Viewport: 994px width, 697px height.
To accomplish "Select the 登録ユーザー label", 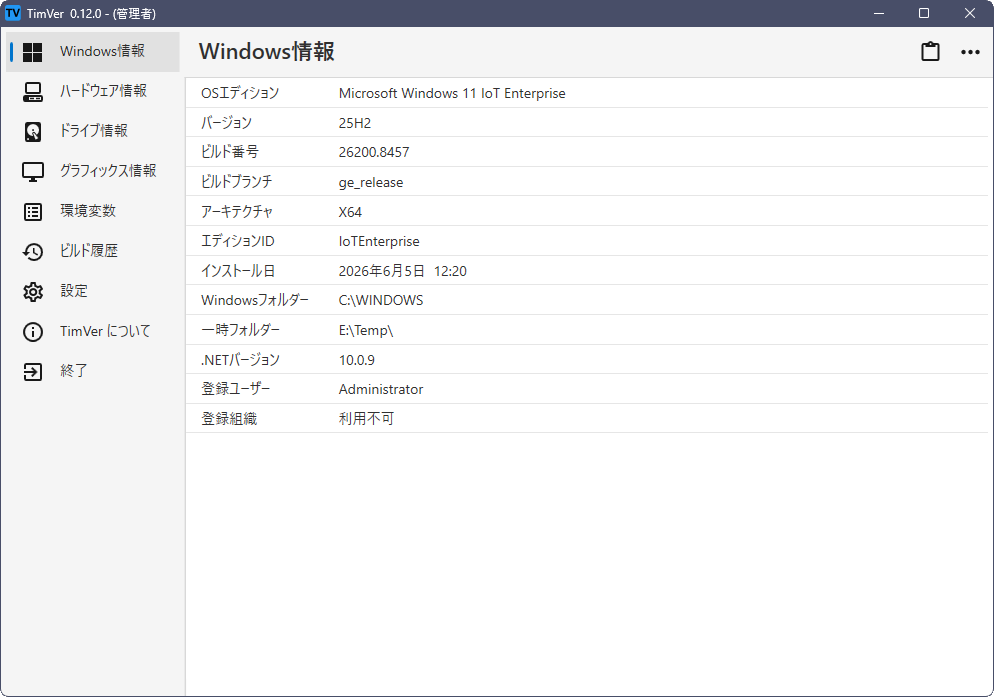I will point(235,389).
